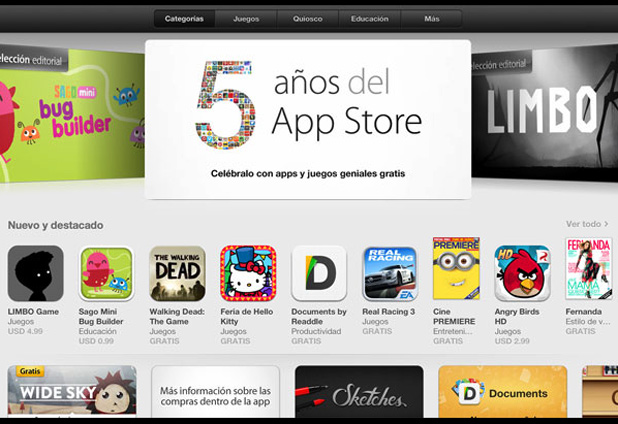
Task: Open the Sago Mini Bug Builder icon
Action: pyautogui.click(x=106, y=273)
